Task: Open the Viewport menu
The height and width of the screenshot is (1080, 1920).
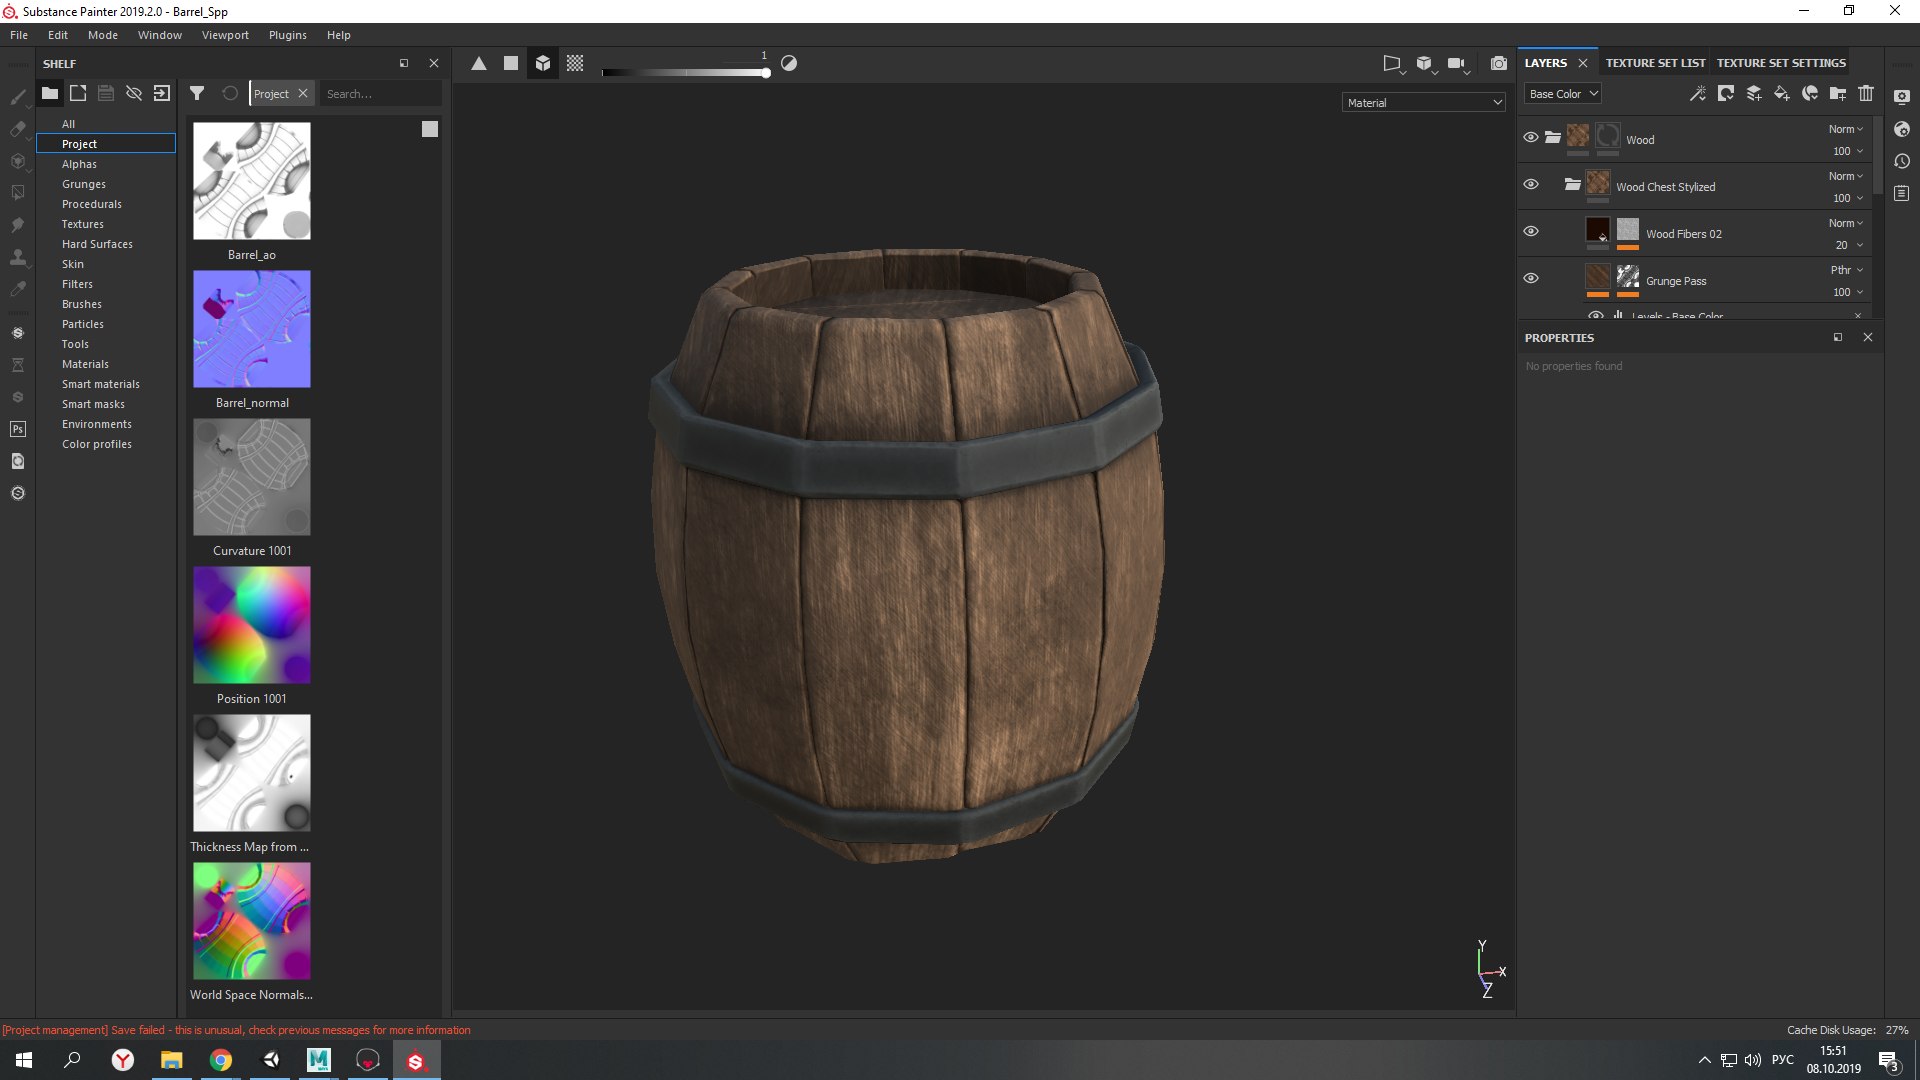Action: tap(225, 35)
